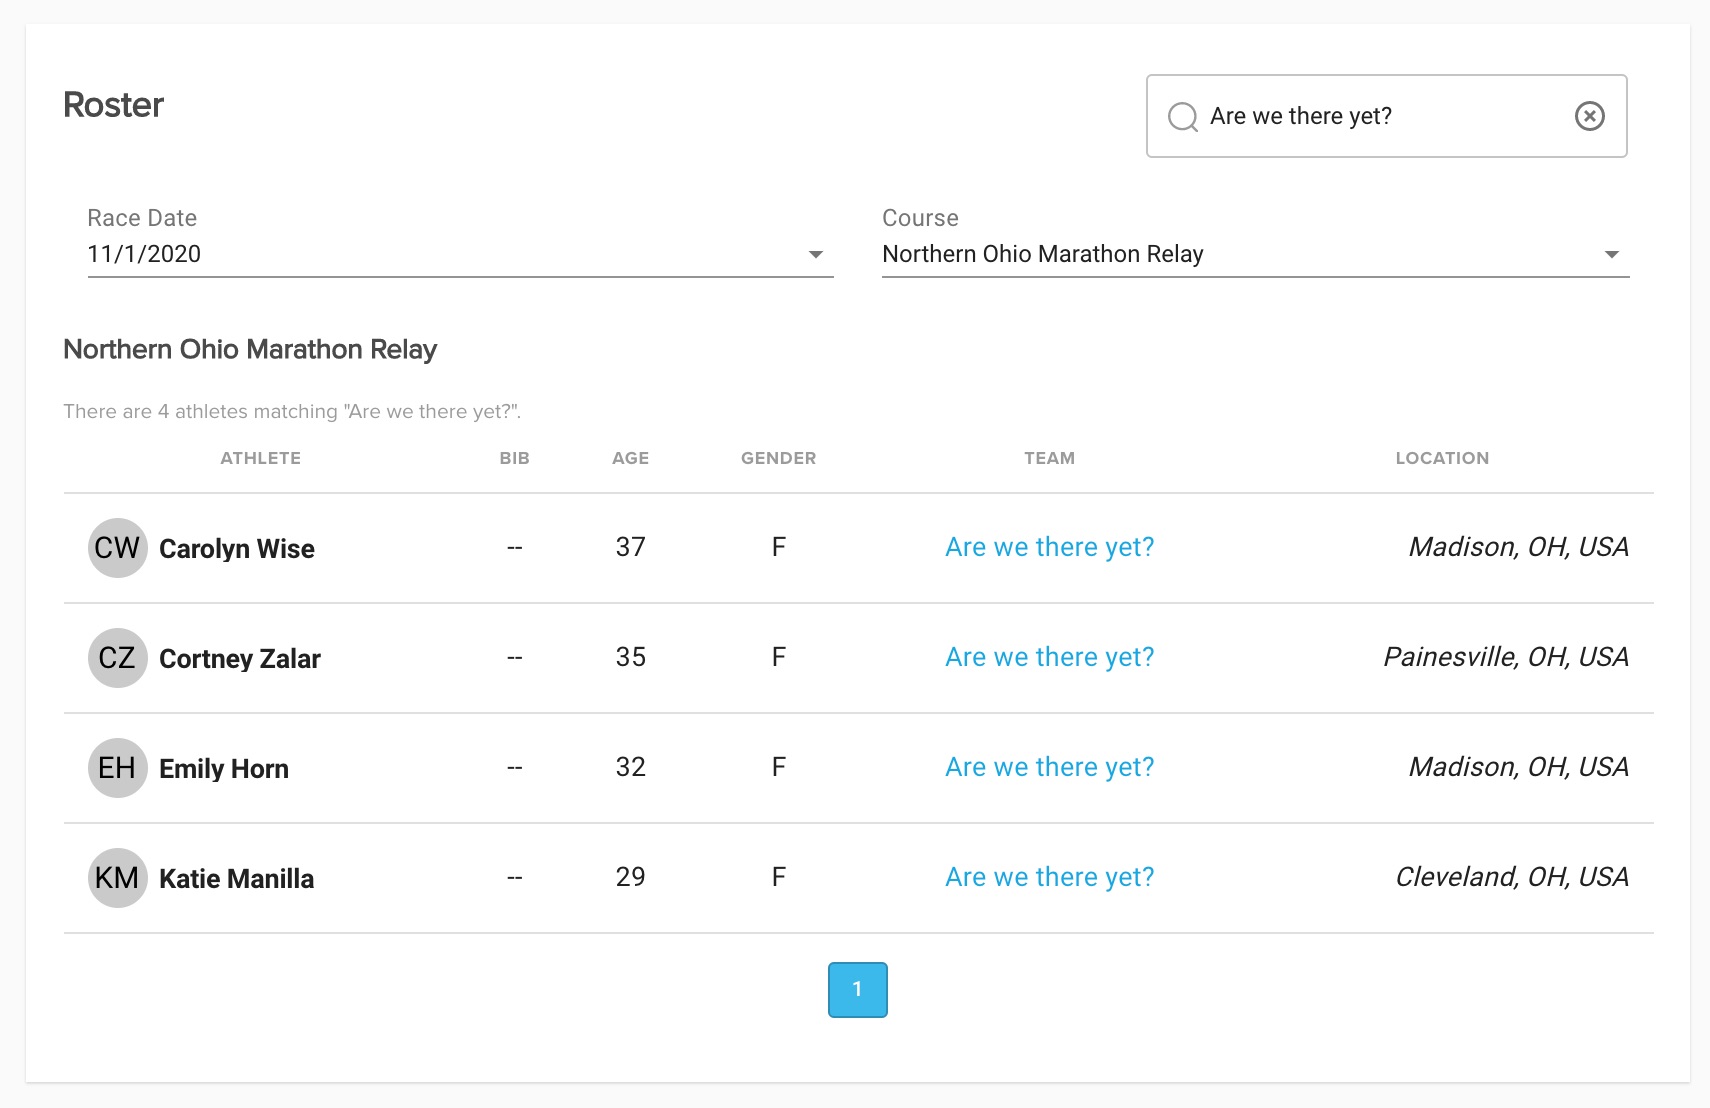Click the Course dropdown arrow

pos(1612,255)
